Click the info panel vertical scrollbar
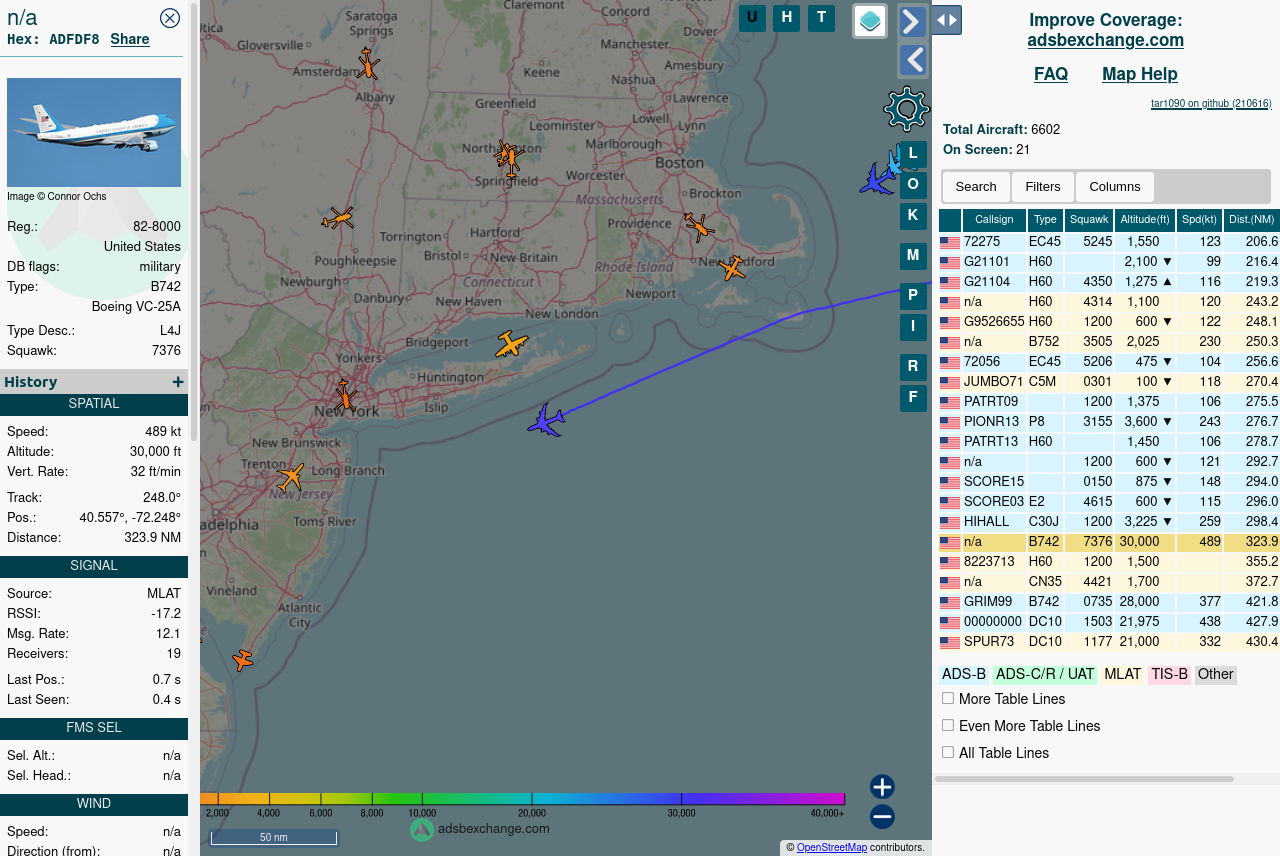The height and width of the screenshot is (856, 1280). (194, 220)
